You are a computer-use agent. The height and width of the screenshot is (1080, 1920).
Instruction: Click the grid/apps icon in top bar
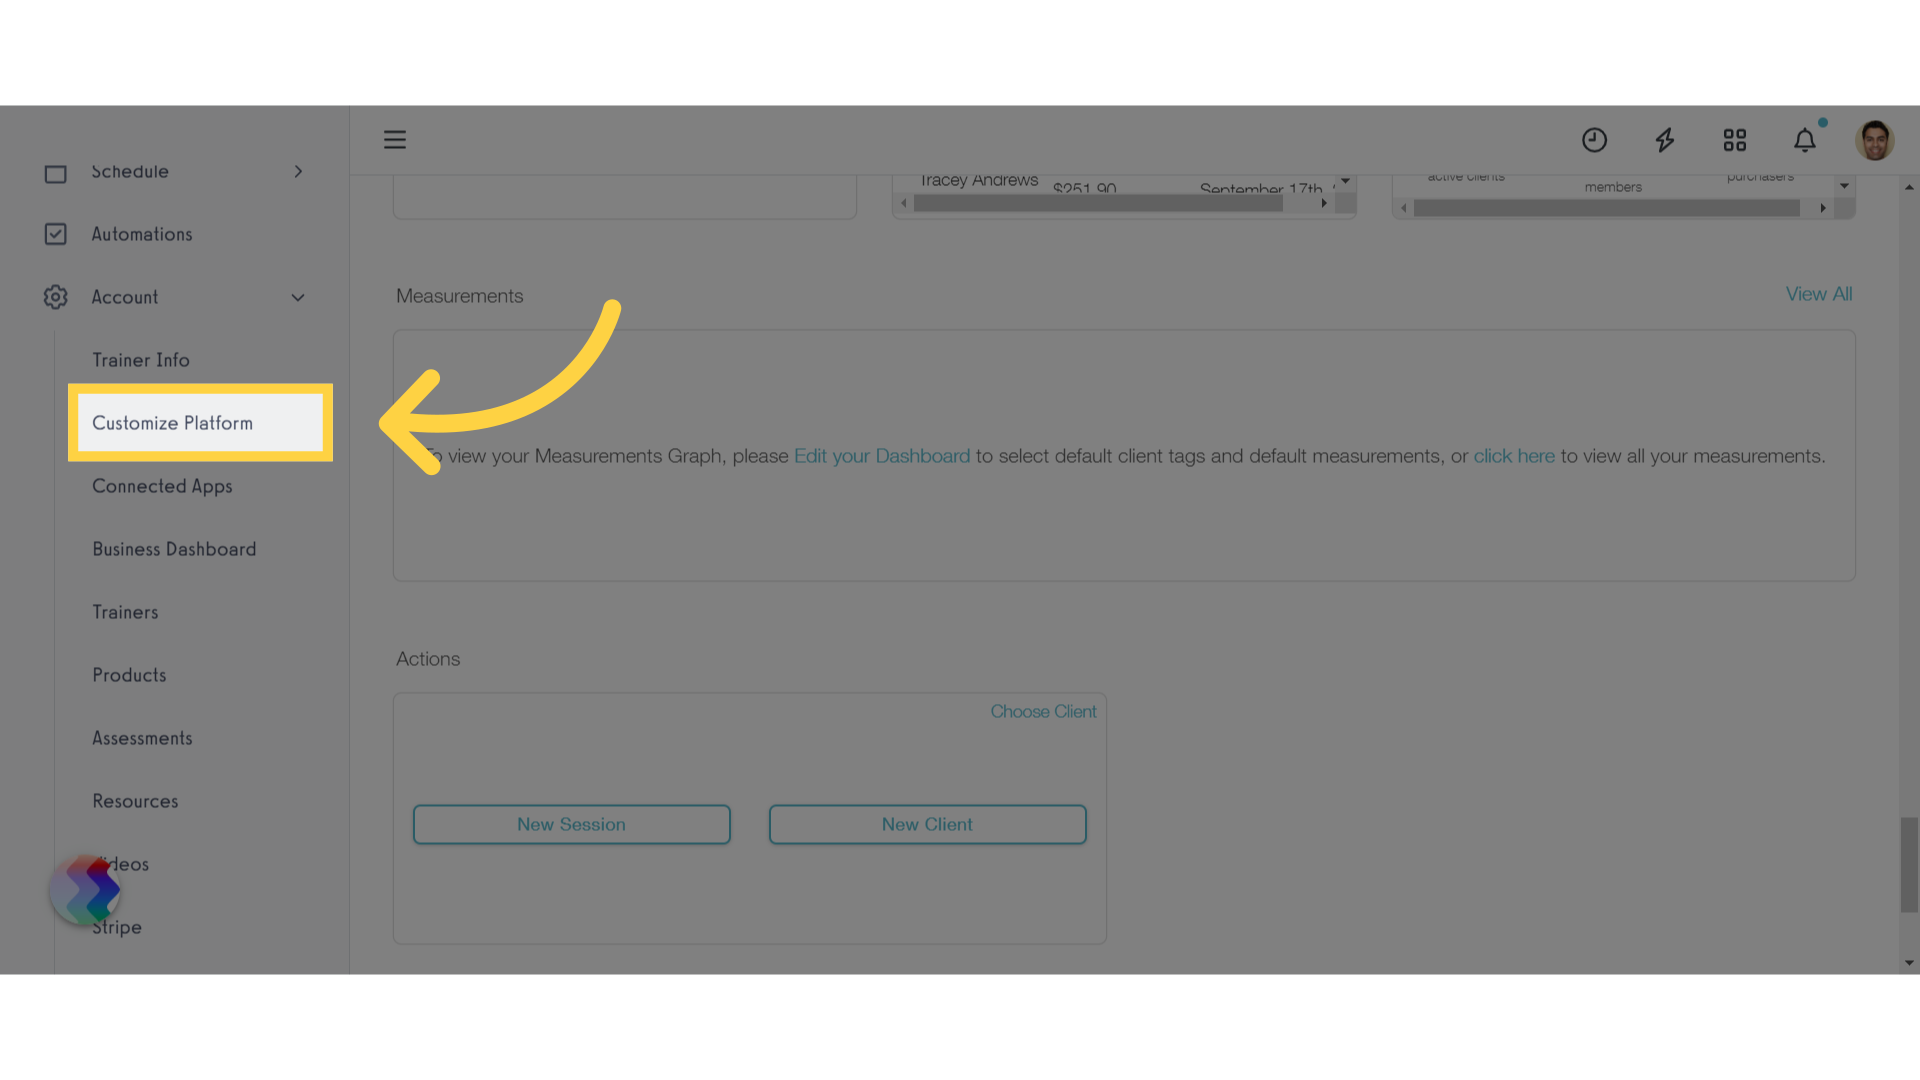1735,140
